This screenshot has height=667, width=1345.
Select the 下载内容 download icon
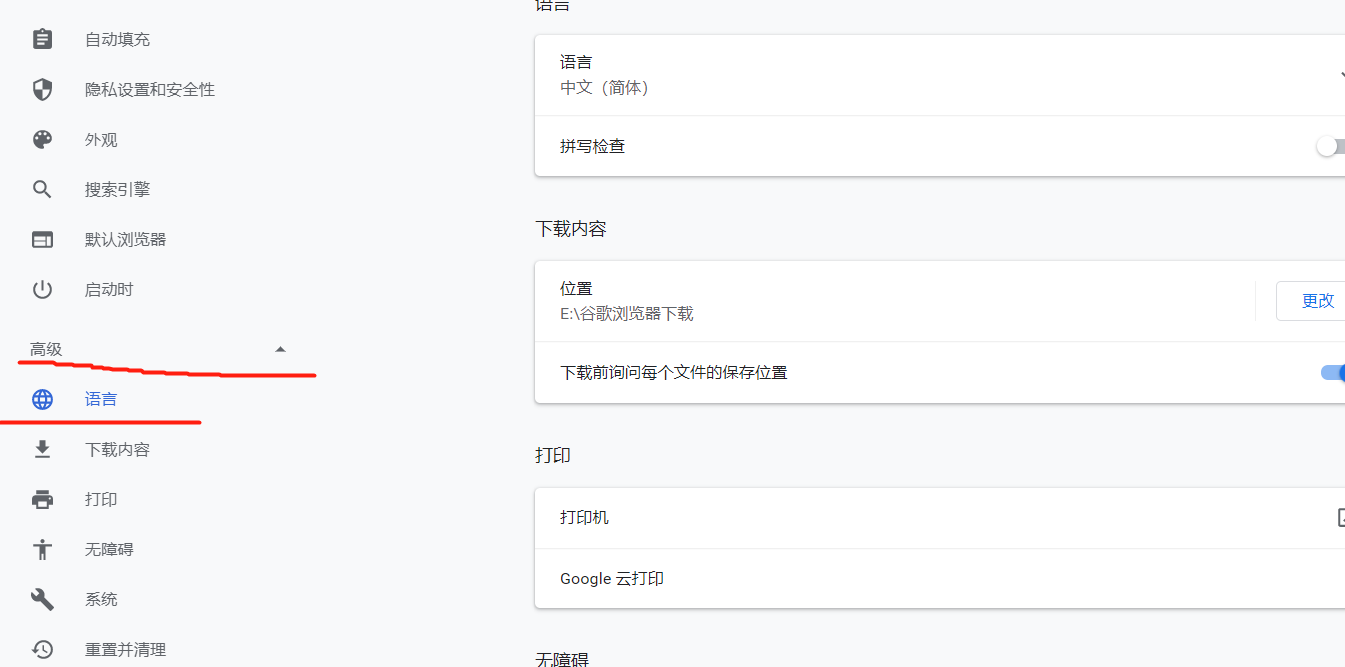pos(42,448)
